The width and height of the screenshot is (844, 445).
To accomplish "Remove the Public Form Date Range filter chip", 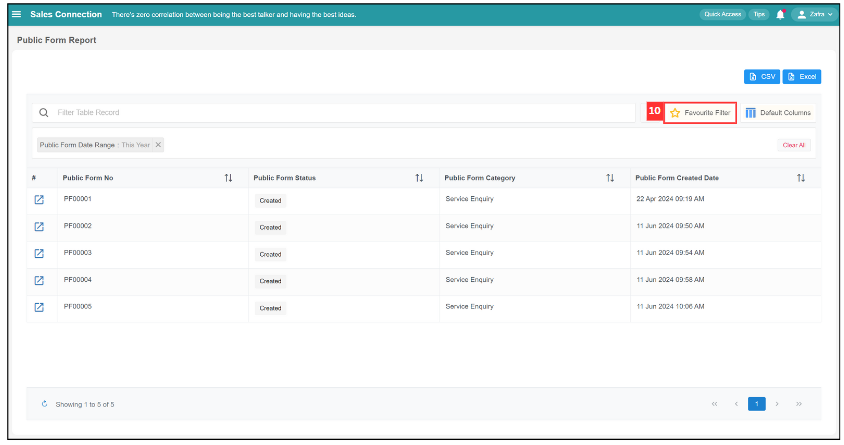I will 158,145.
